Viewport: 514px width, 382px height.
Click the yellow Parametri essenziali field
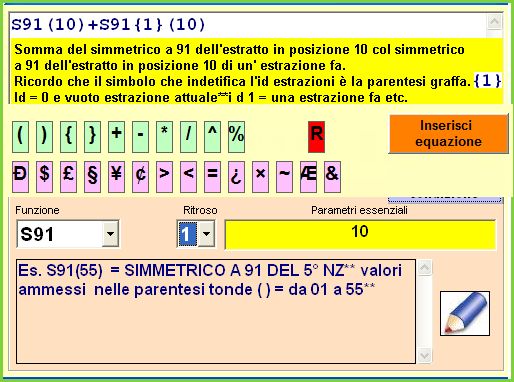tap(360, 234)
